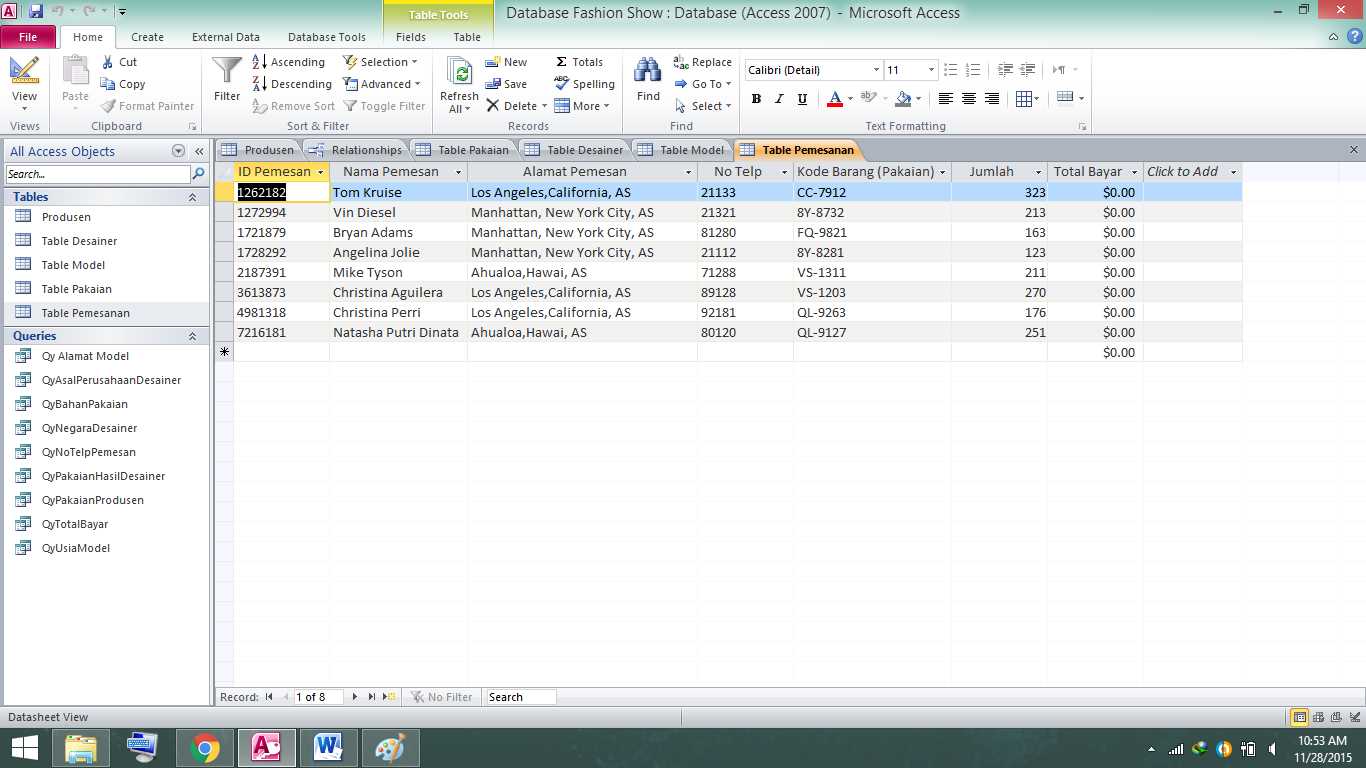Viewport: 1366px width, 768px height.
Task: Click the numbered list icon
Action: [974, 70]
